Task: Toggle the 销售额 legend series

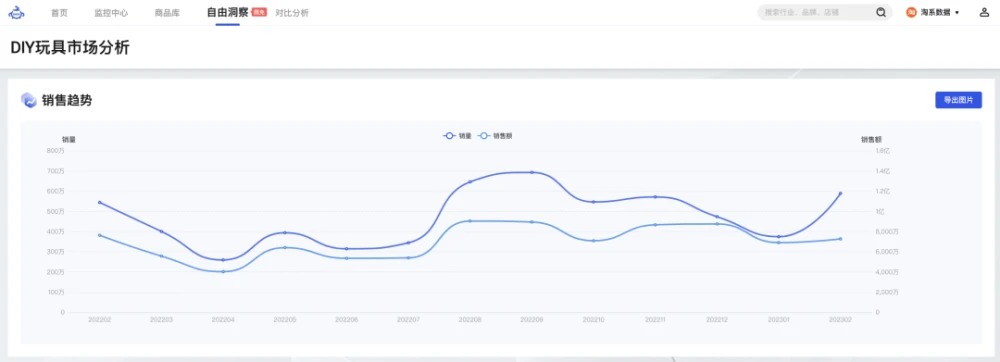Action: [x=495, y=136]
